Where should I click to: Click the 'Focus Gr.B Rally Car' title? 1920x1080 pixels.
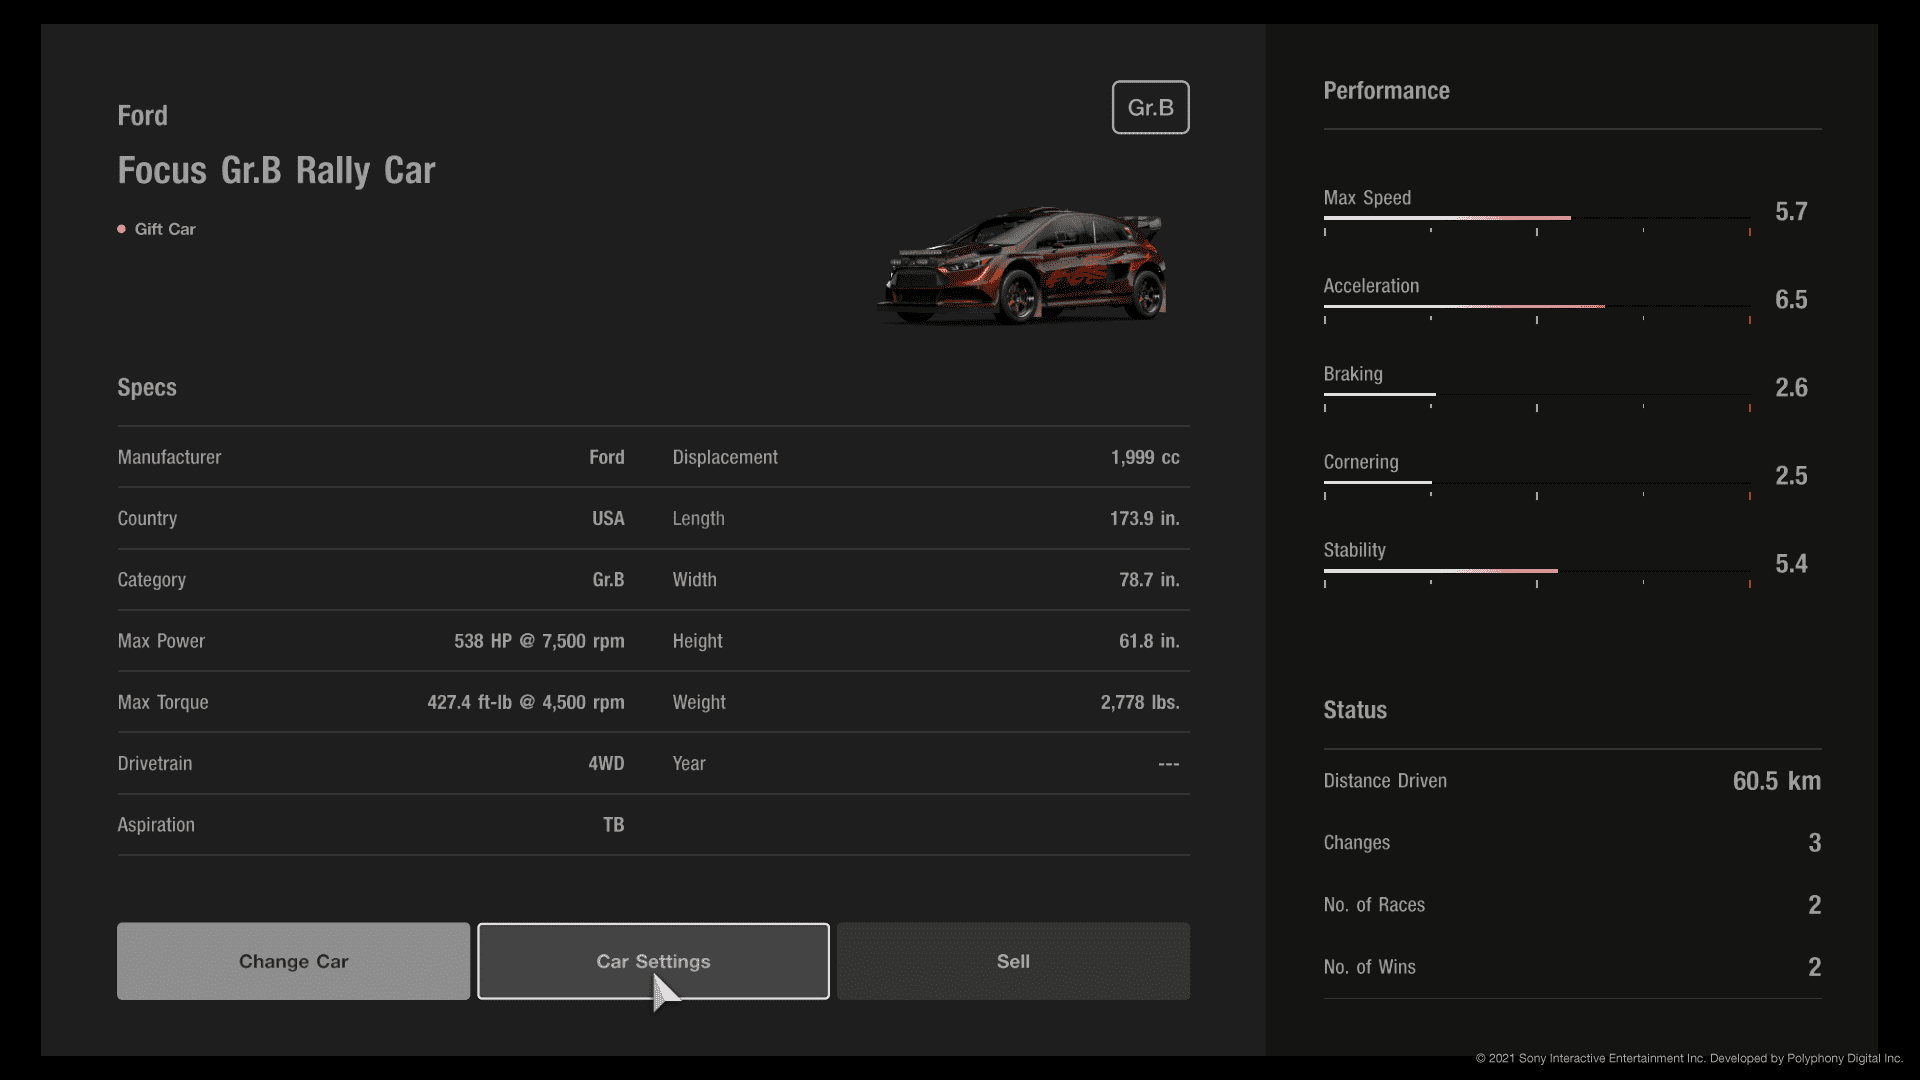click(276, 171)
